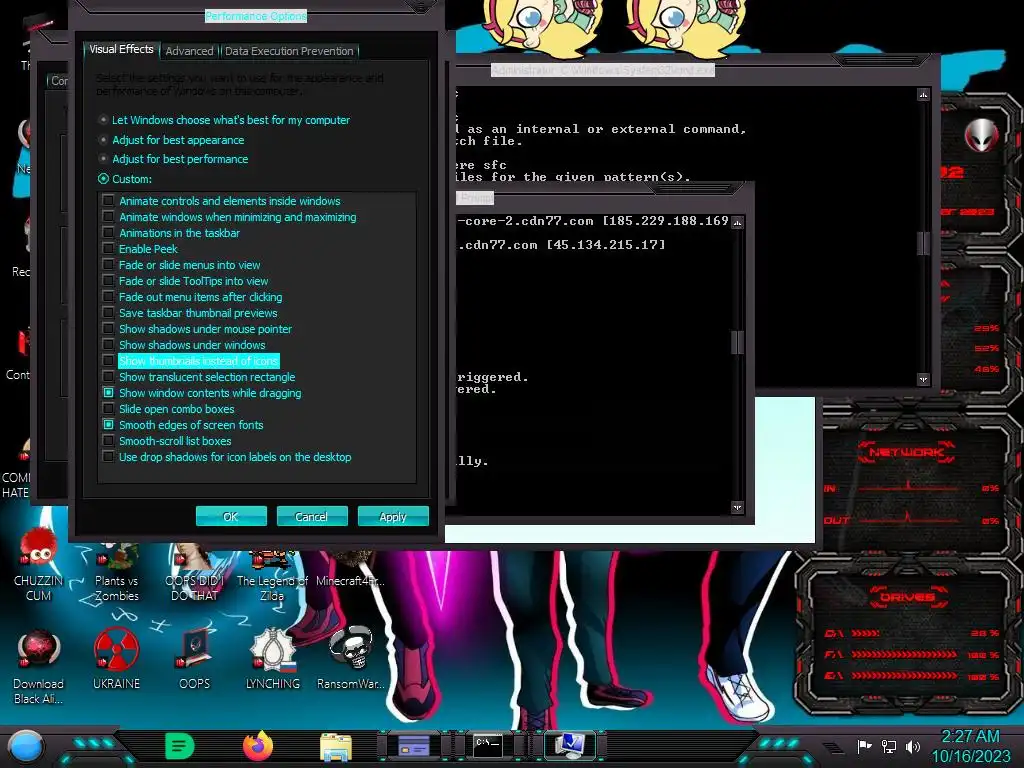
Task: Click the volume speaker tray icon
Action: [x=912, y=746]
